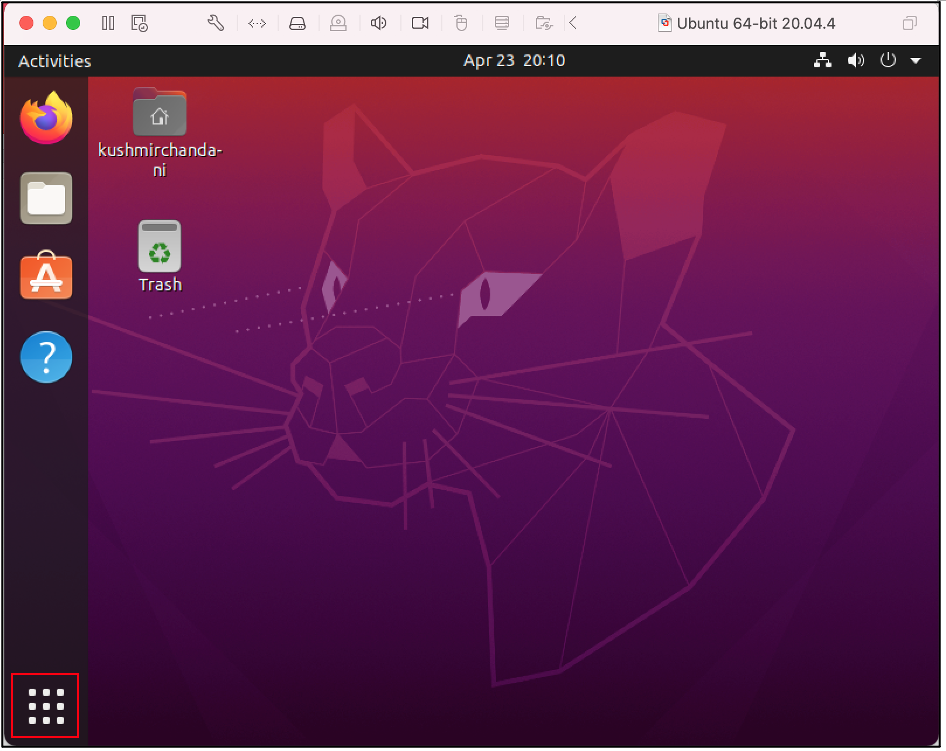Open the Files application from the dock
This screenshot has width=946, height=751.
click(x=45, y=197)
